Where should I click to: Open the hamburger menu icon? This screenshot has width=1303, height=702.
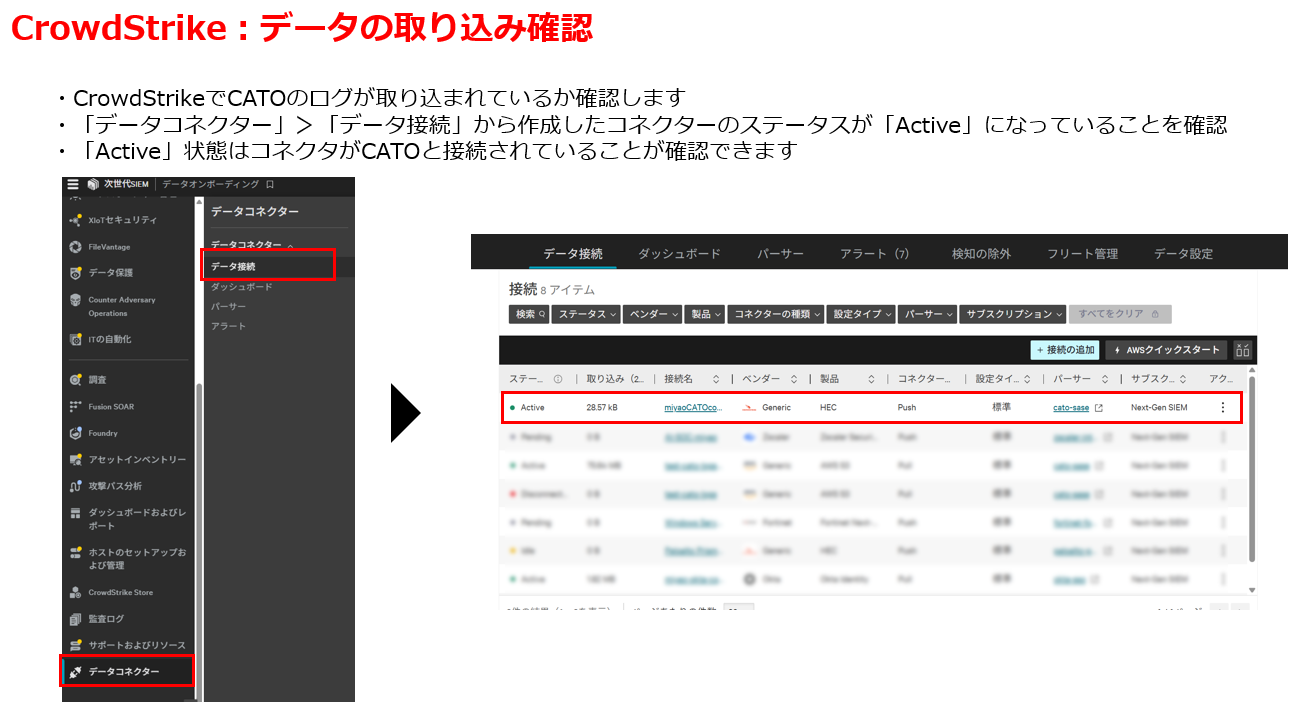click(73, 185)
